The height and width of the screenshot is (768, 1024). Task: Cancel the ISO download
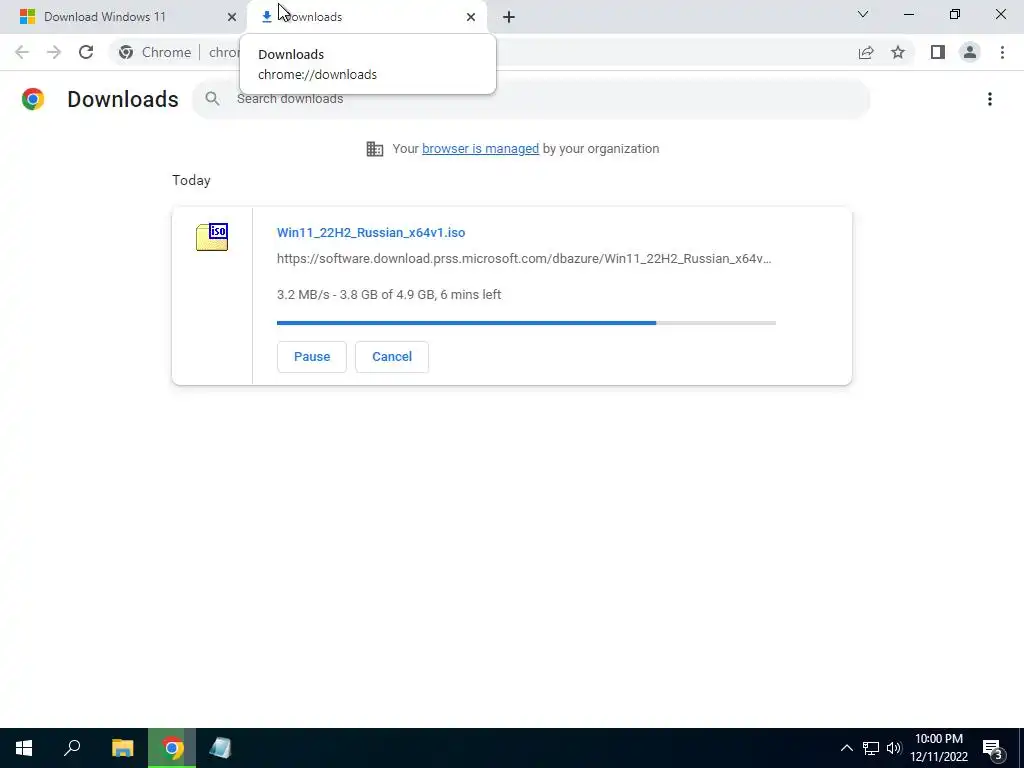pos(392,357)
